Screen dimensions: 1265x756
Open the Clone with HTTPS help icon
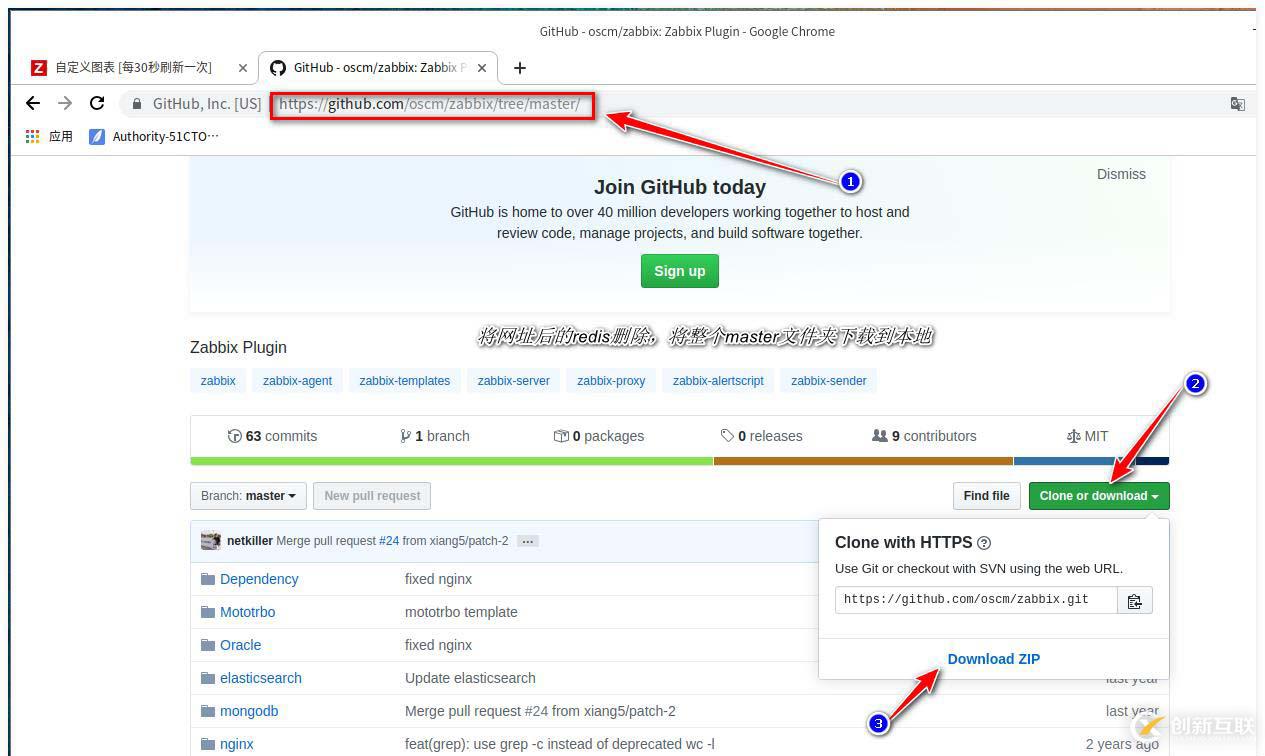pyautogui.click(x=984, y=543)
